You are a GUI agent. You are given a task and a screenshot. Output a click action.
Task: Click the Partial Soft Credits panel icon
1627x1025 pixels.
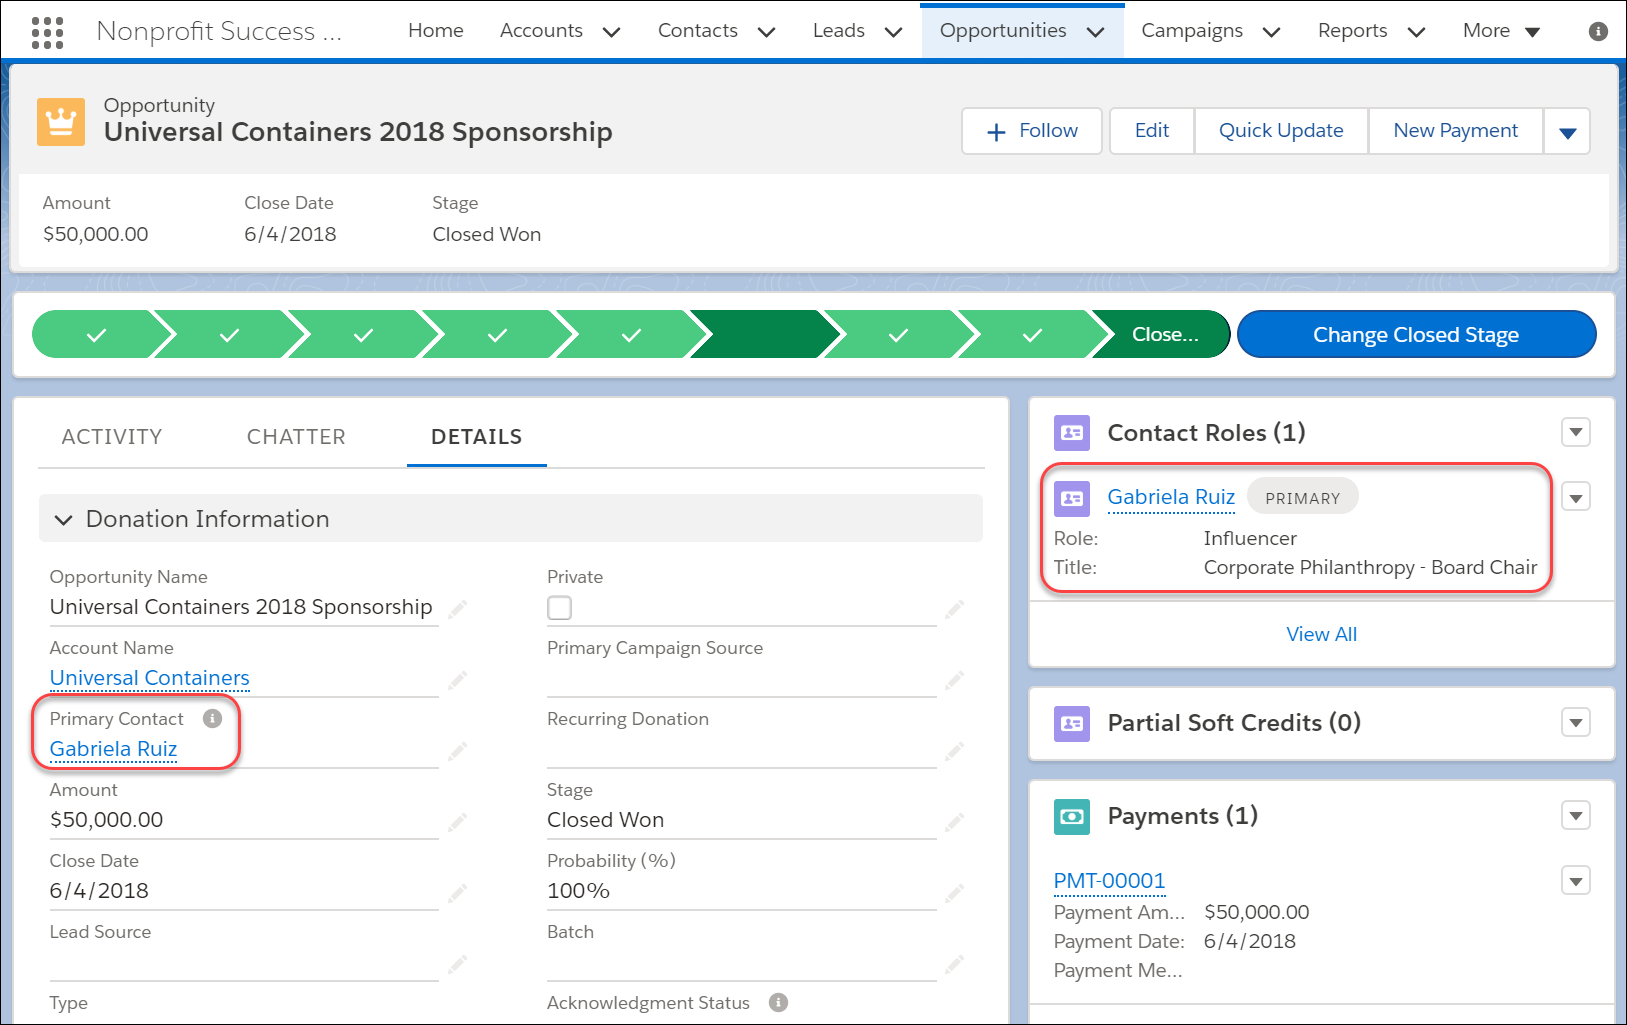[x=1072, y=723]
